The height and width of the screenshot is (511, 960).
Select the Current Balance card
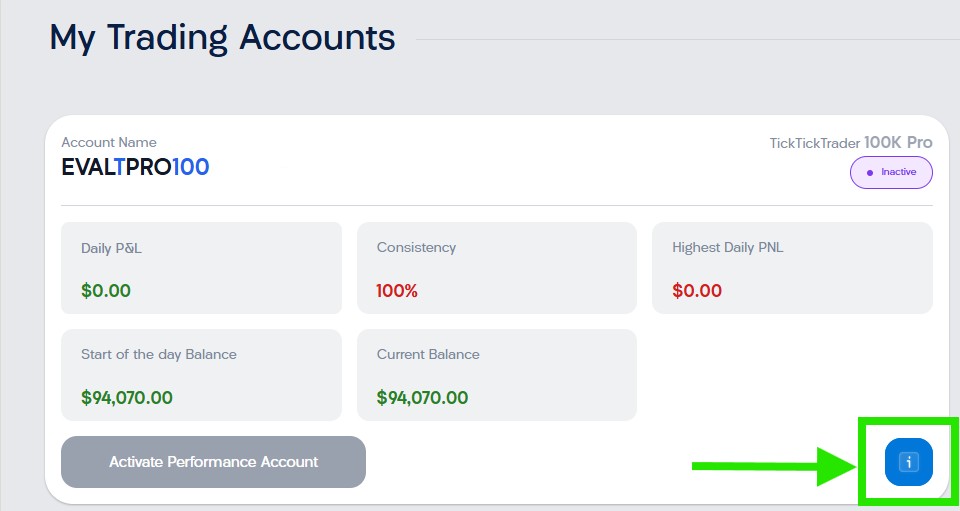click(497, 375)
